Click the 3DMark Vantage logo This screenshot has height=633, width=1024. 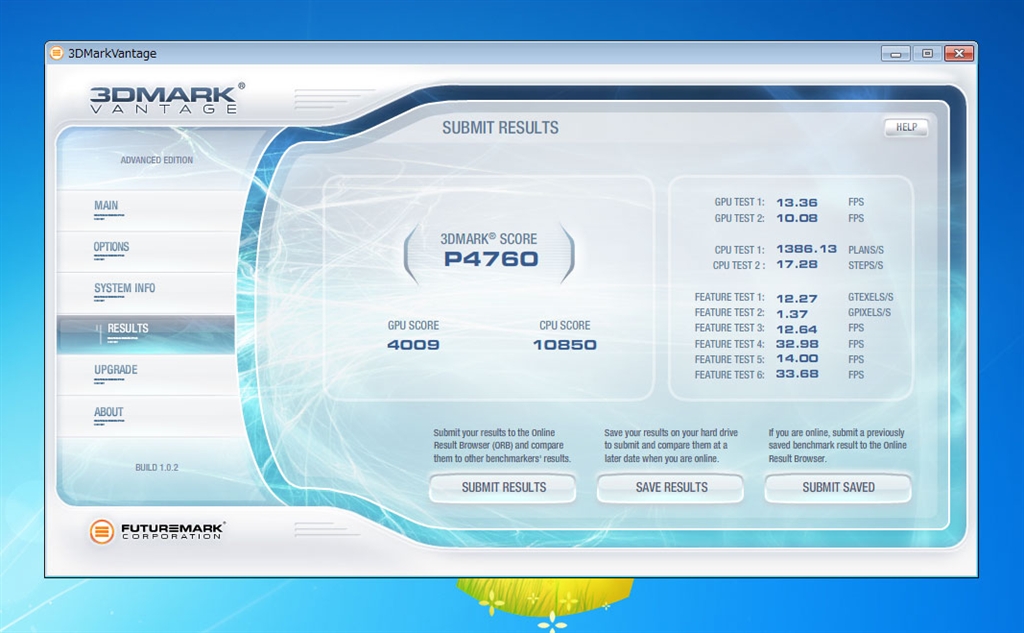click(x=167, y=99)
